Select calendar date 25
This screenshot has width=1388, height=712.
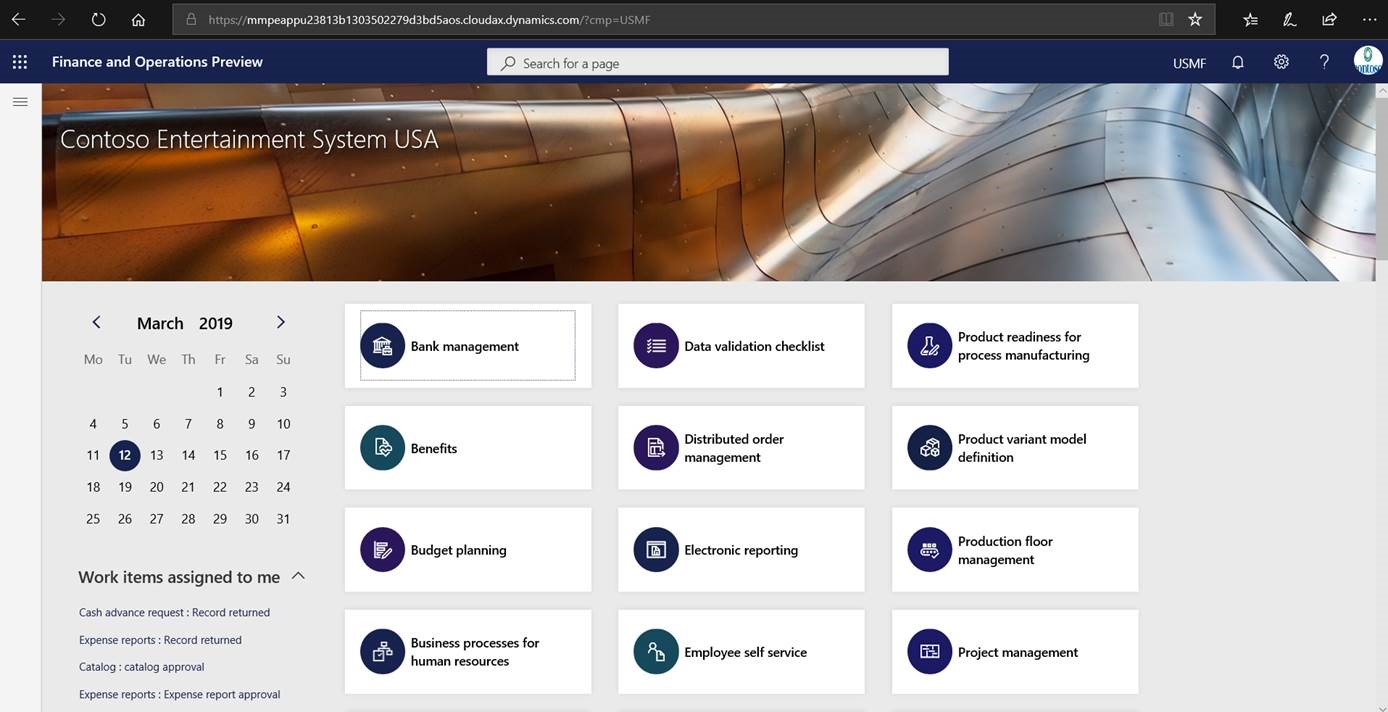(x=93, y=519)
